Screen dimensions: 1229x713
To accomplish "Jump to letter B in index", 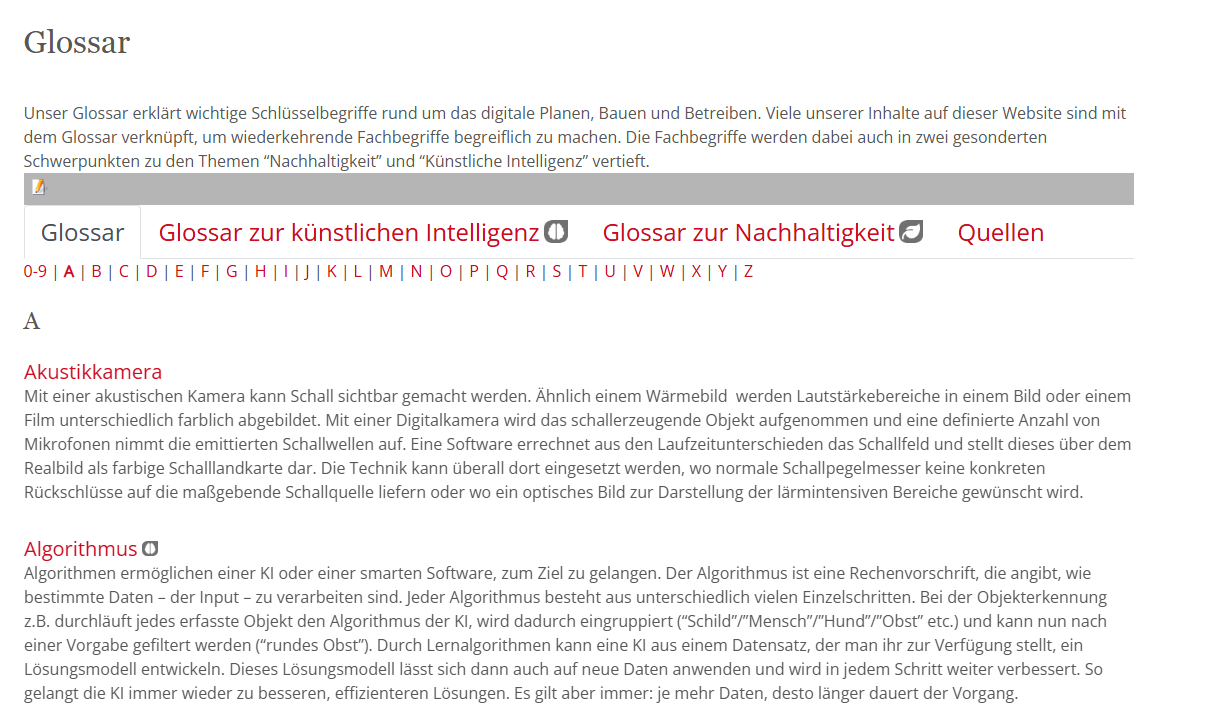I will pos(96,271).
